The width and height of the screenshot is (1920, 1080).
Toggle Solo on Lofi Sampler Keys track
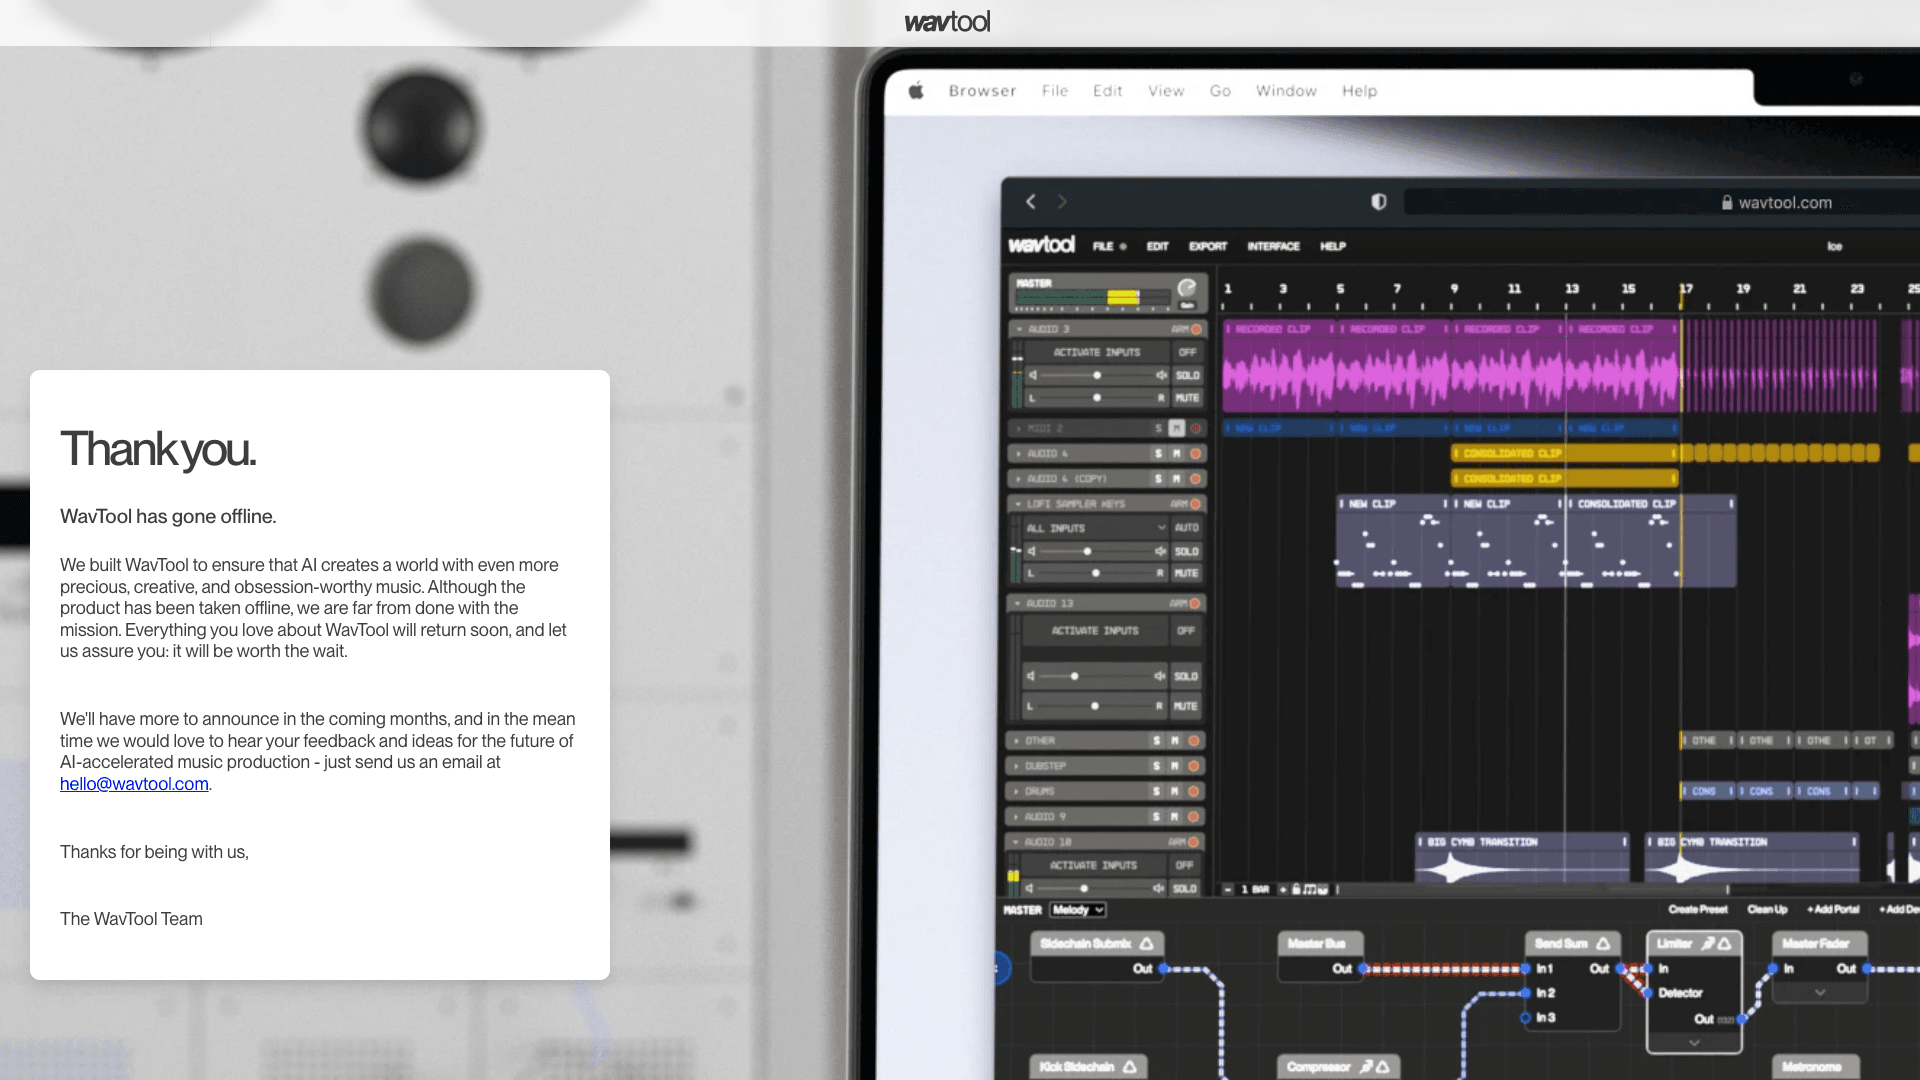click(1187, 551)
